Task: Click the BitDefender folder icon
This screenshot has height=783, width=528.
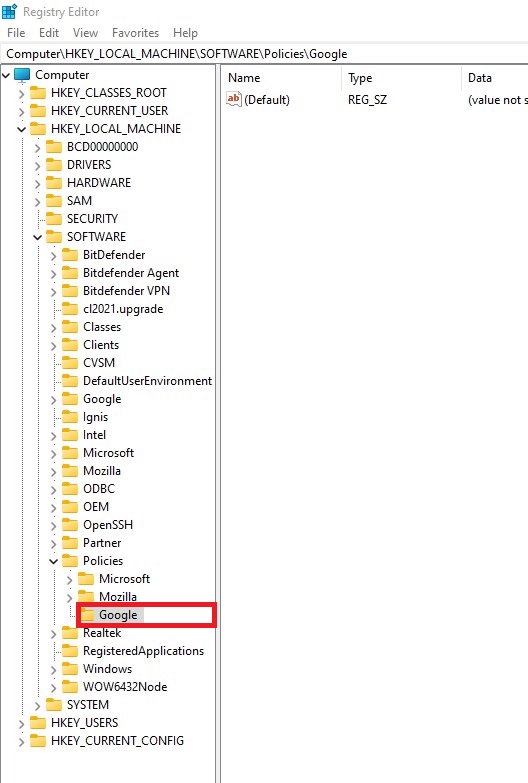Action: pyautogui.click(x=70, y=255)
